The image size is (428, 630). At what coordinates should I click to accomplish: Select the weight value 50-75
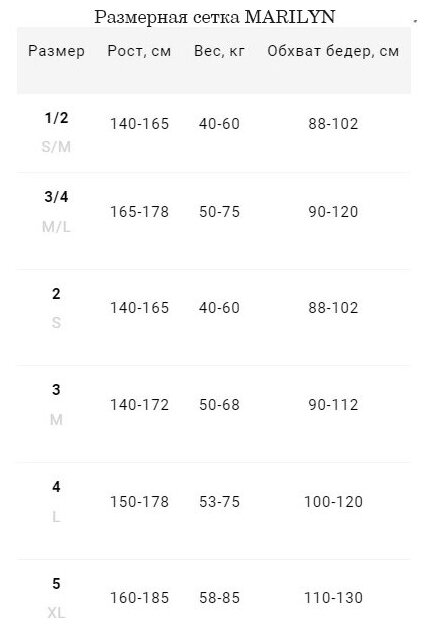pos(219,212)
